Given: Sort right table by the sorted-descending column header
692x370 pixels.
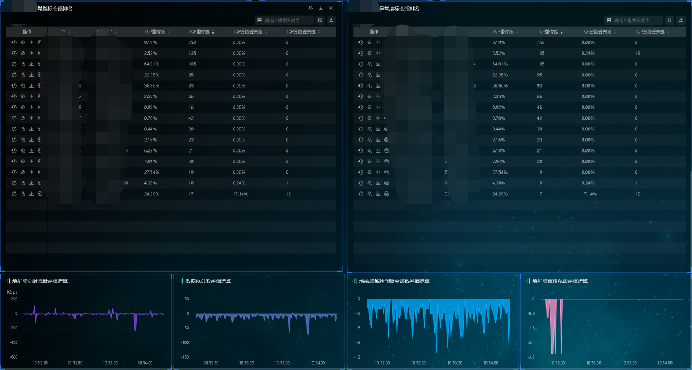Looking at the screenshot, I should click(550, 32).
